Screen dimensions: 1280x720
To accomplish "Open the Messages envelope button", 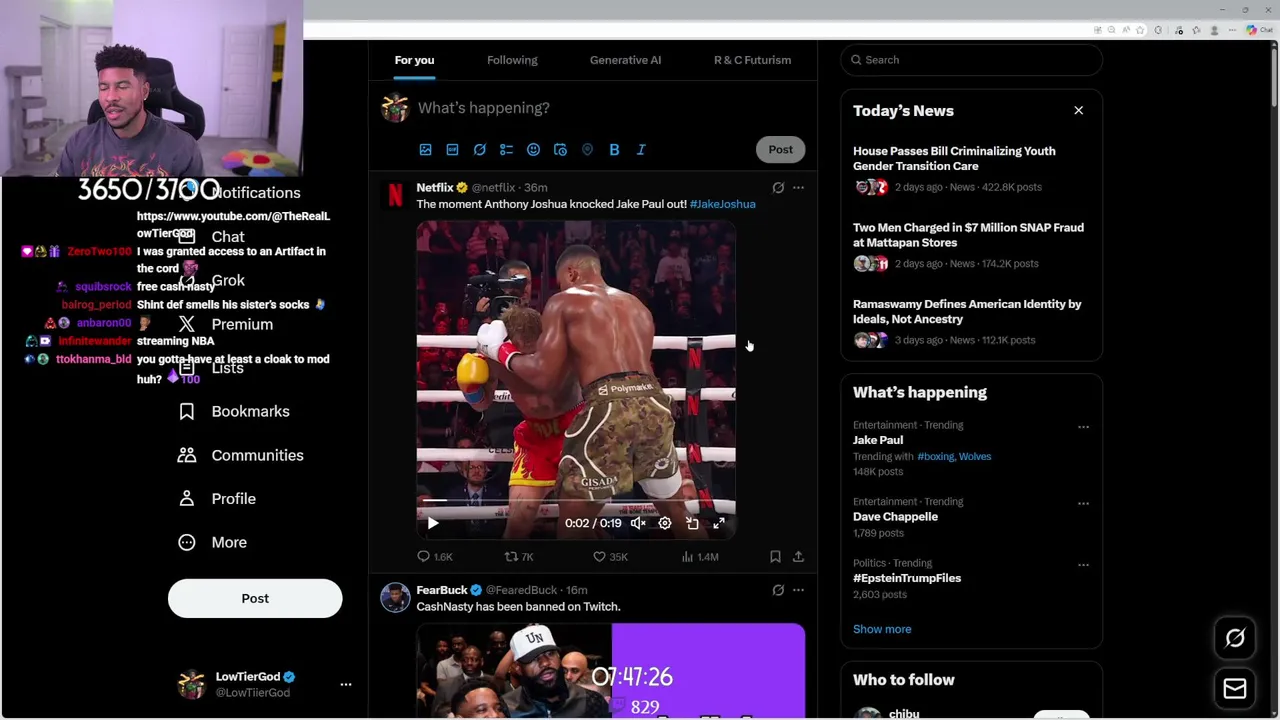I will click(x=1235, y=689).
